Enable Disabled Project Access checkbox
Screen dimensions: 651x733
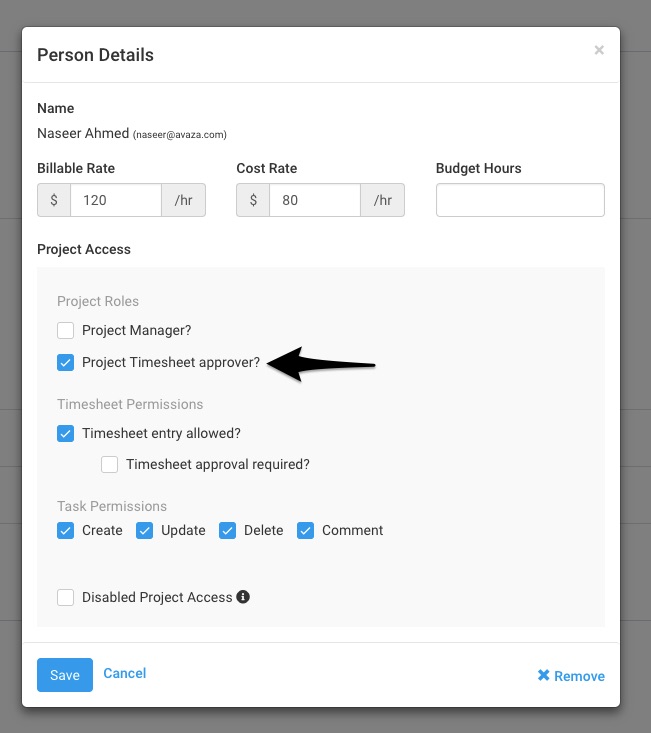point(65,597)
